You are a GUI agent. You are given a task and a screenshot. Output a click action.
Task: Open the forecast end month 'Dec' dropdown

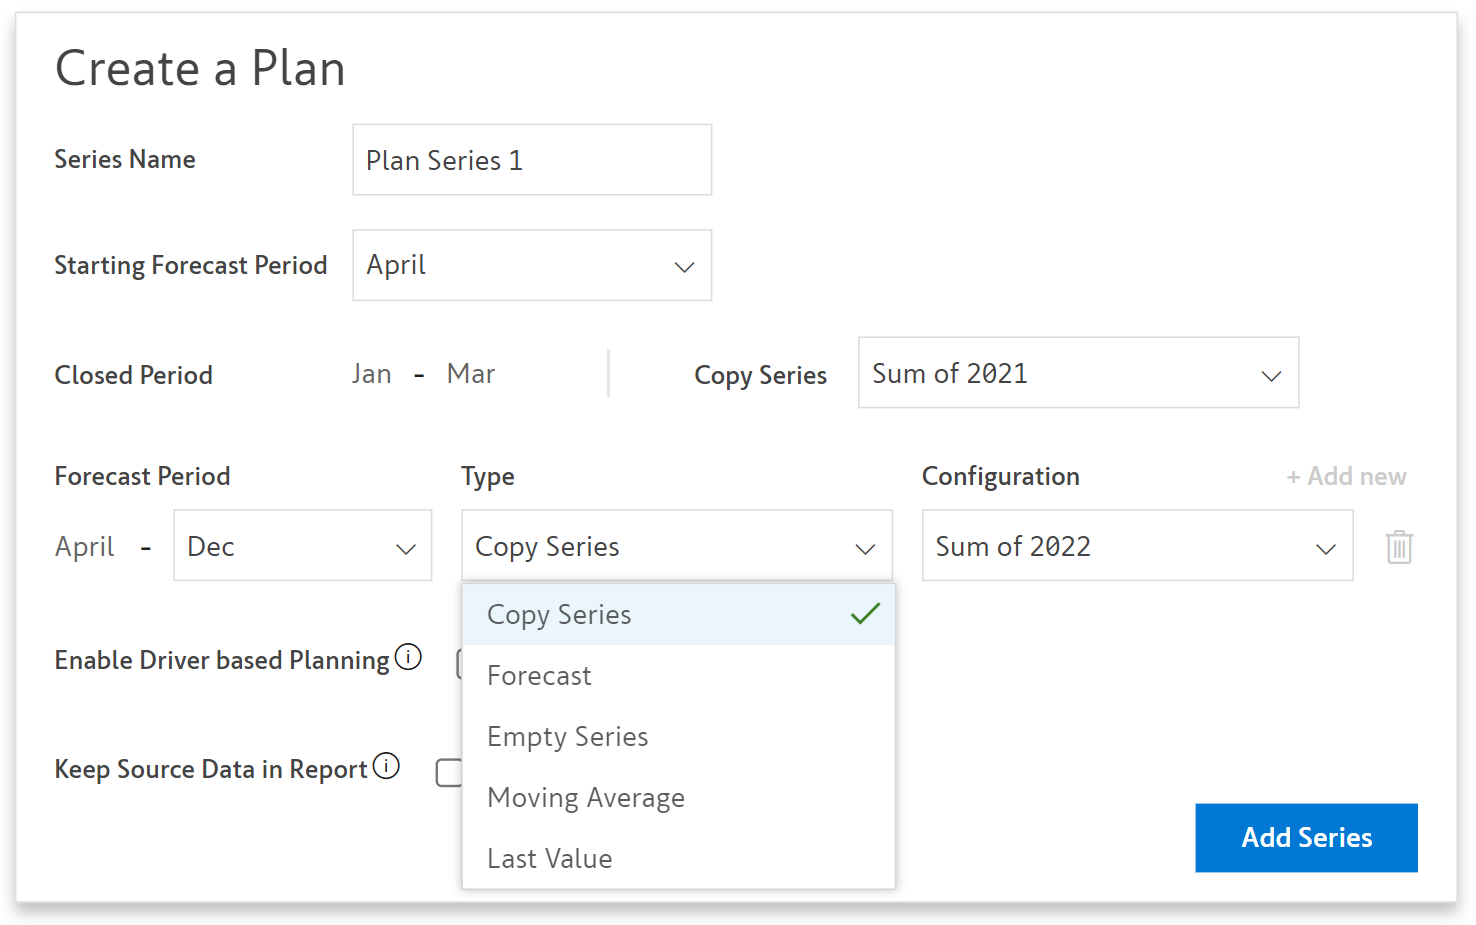(302, 546)
